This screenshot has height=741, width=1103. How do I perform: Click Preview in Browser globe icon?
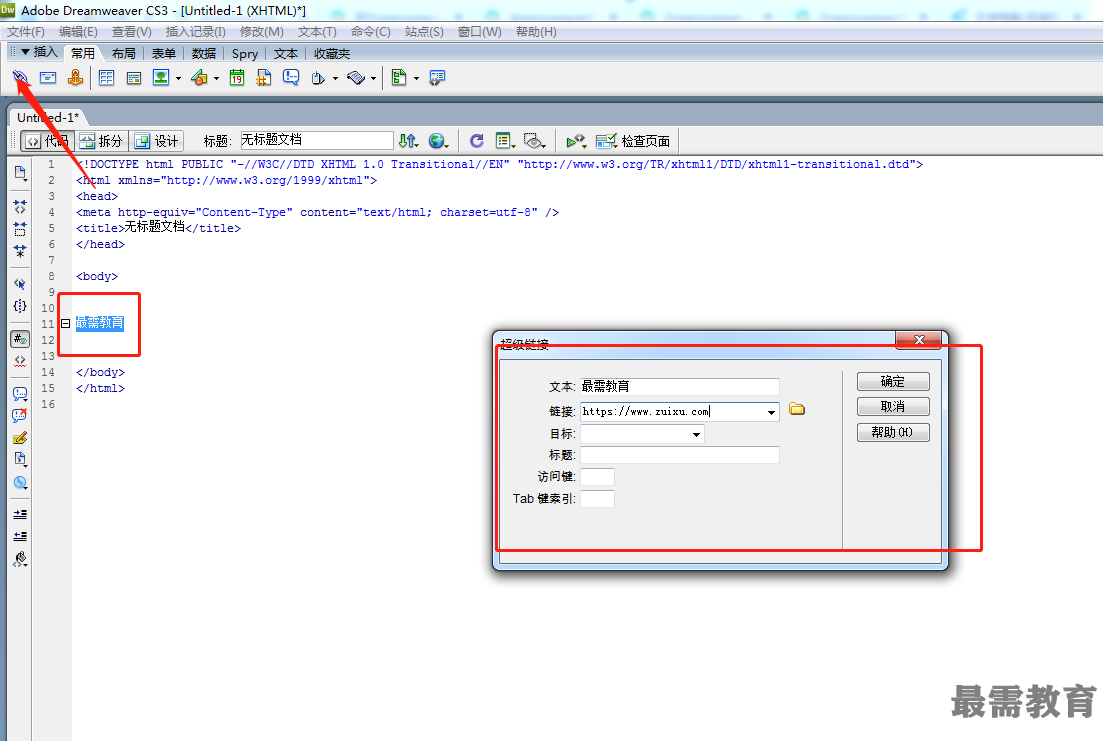438,141
